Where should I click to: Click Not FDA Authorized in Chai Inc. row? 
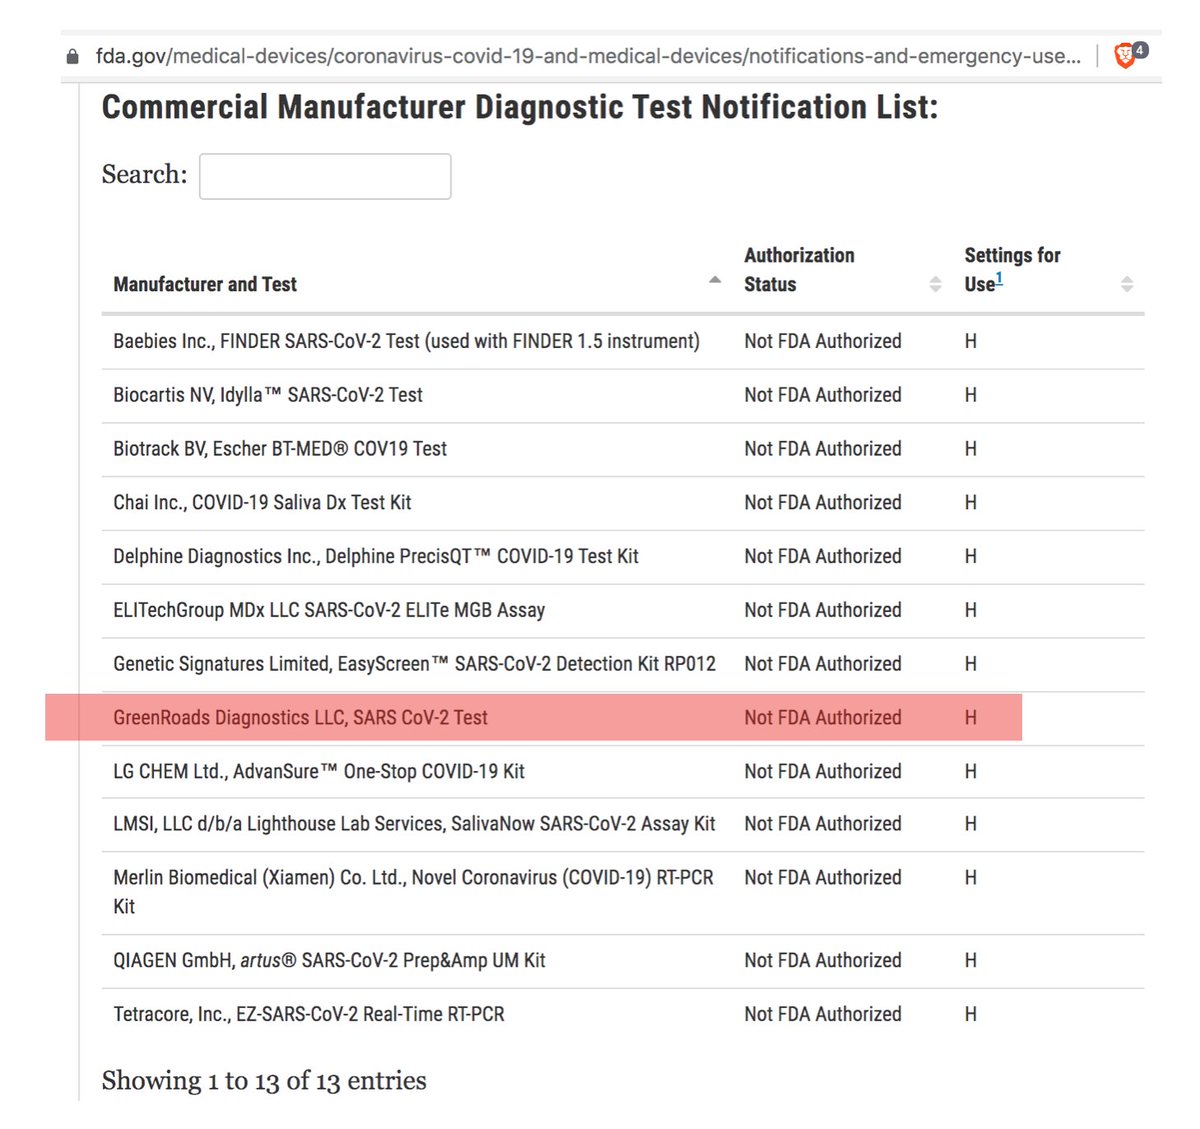(823, 503)
